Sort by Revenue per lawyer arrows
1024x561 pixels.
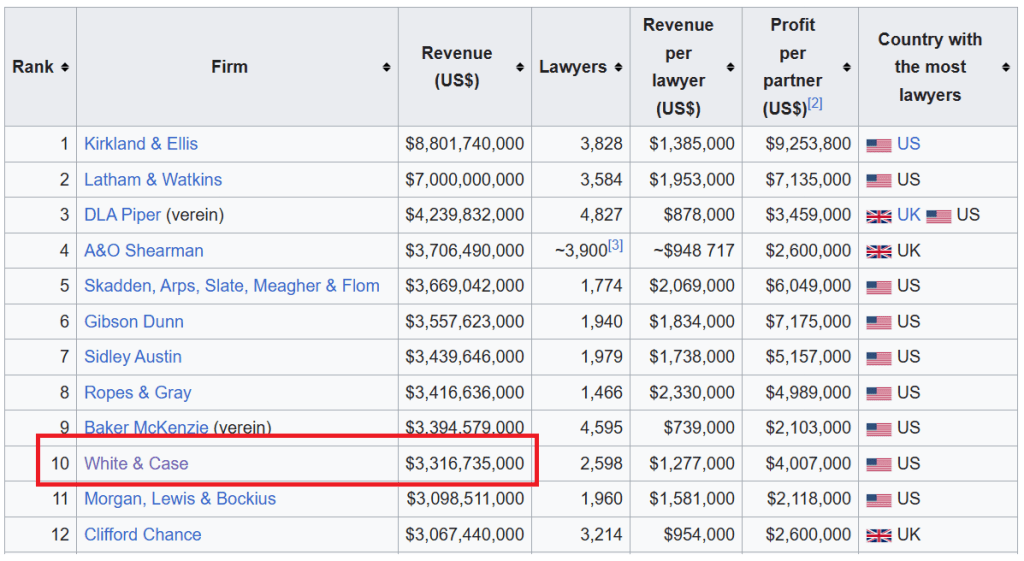tap(731, 67)
